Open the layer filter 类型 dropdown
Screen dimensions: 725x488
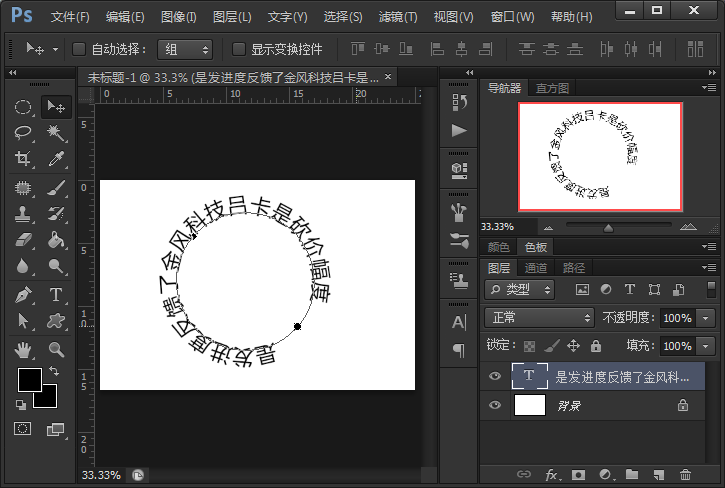tap(520, 290)
